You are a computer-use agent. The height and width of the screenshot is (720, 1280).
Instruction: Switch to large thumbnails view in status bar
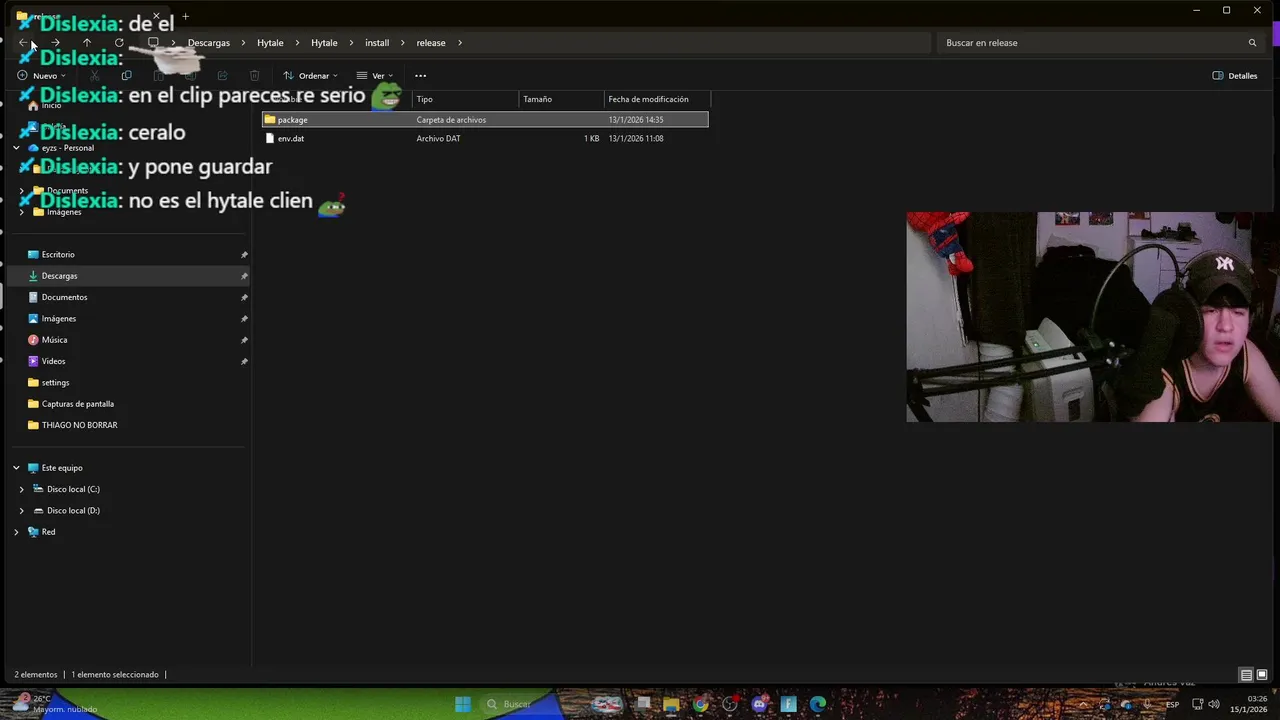coord(1262,675)
